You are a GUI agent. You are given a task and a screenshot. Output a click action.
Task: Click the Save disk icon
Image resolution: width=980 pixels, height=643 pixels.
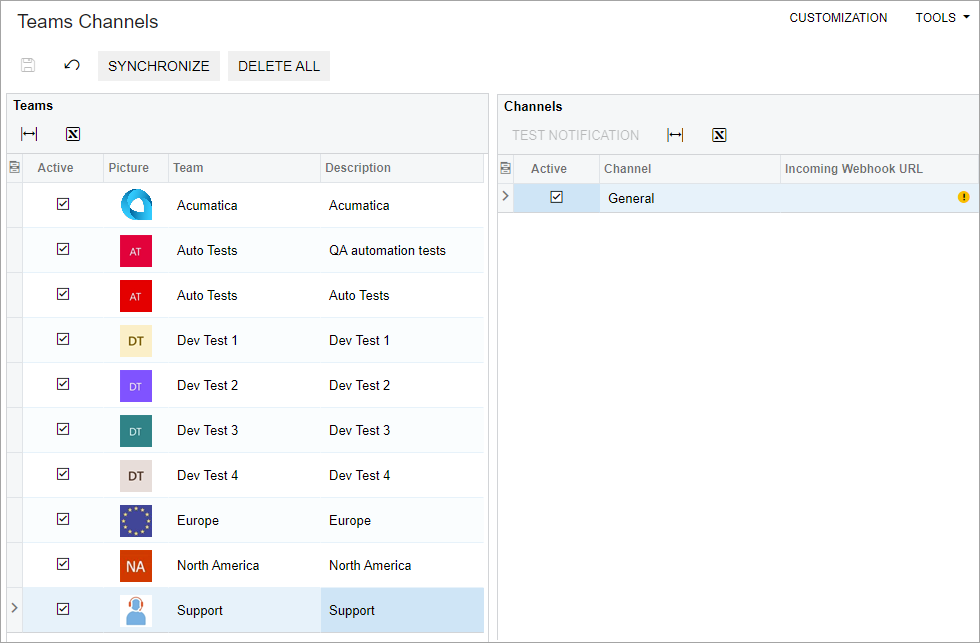pos(28,66)
